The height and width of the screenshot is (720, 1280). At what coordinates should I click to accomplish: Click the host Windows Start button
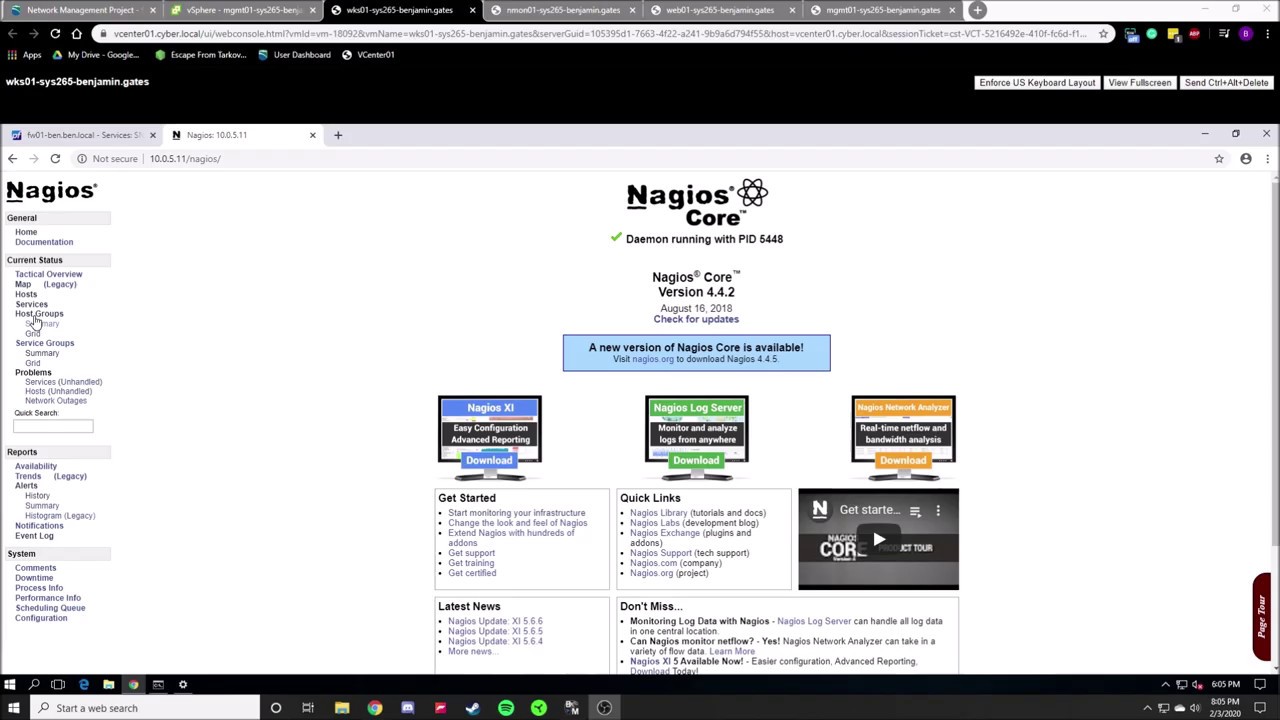(x=14, y=708)
